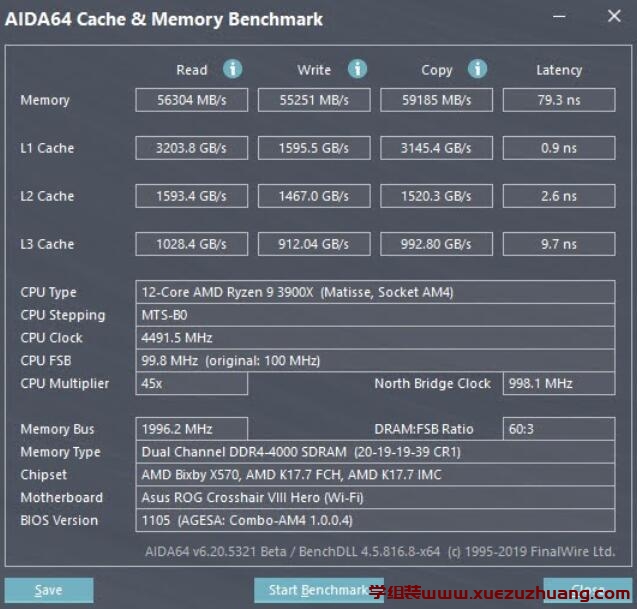This screenshot has width=637, height=609.
Task: Open the Copy info icon
Action: [477, 69]
